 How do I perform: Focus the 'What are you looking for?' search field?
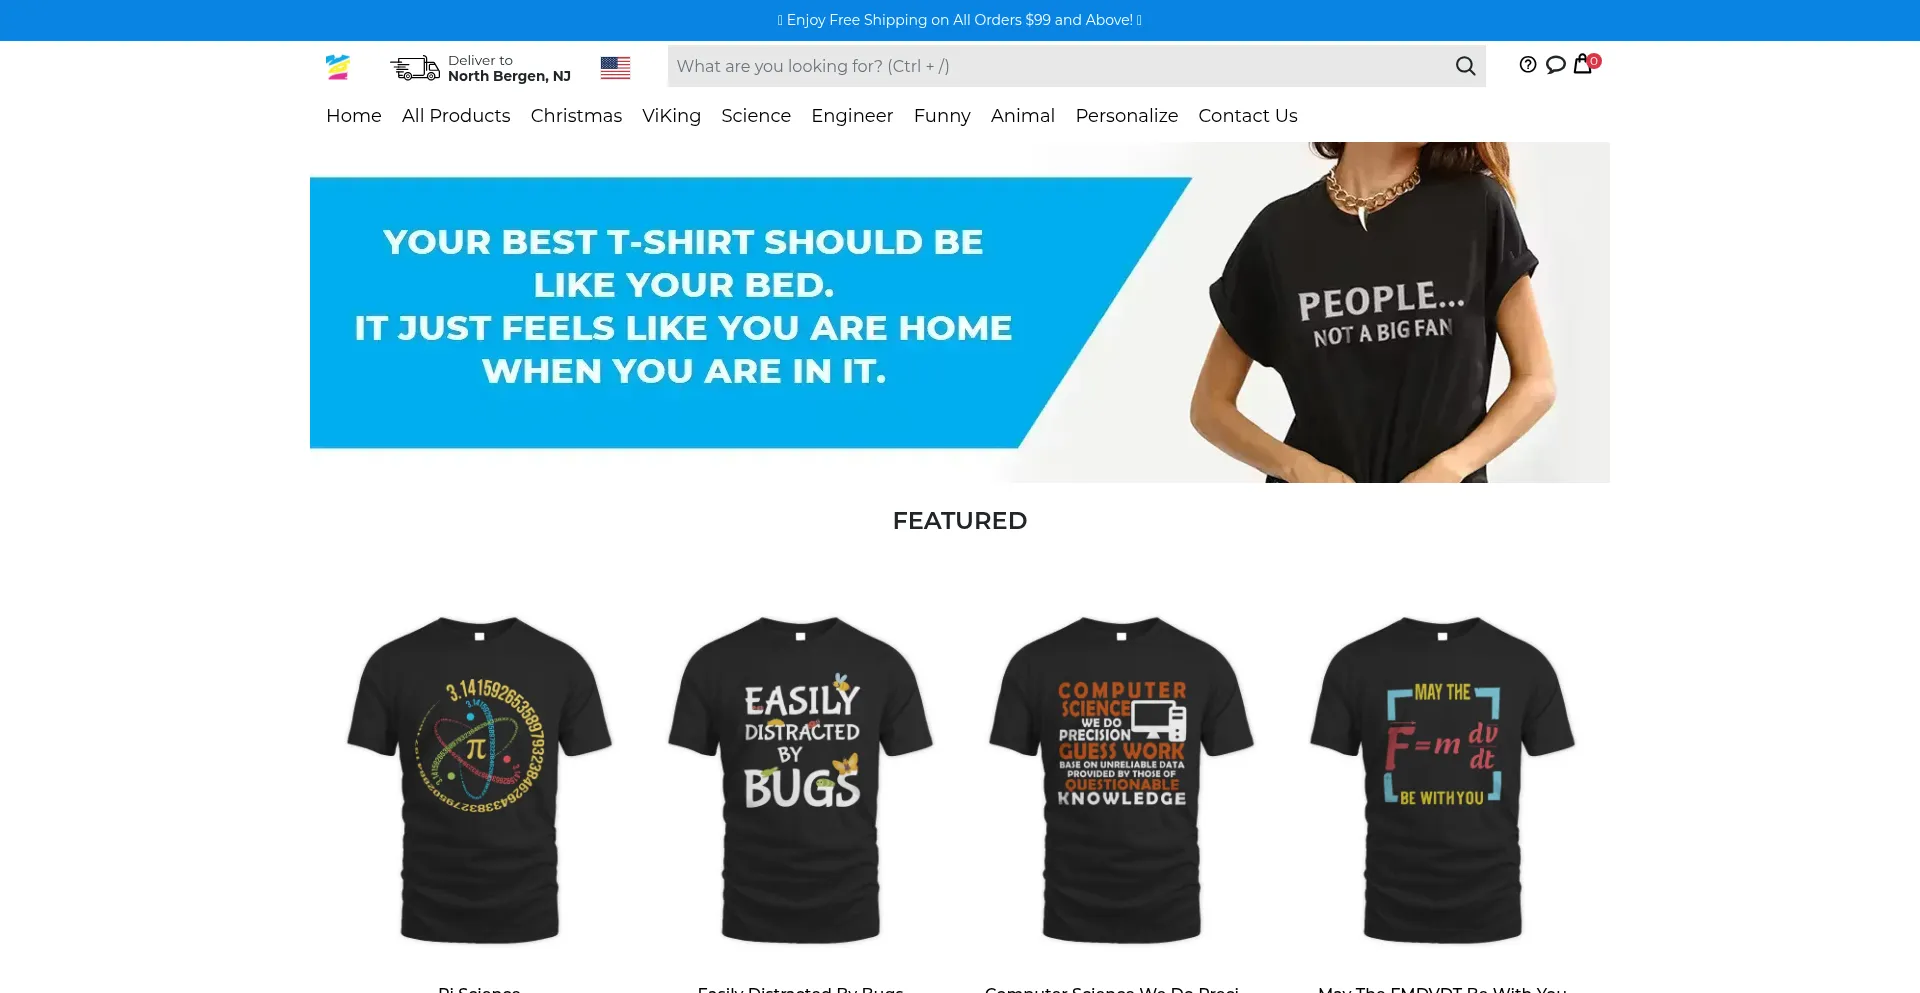(x=1060, y=66)
